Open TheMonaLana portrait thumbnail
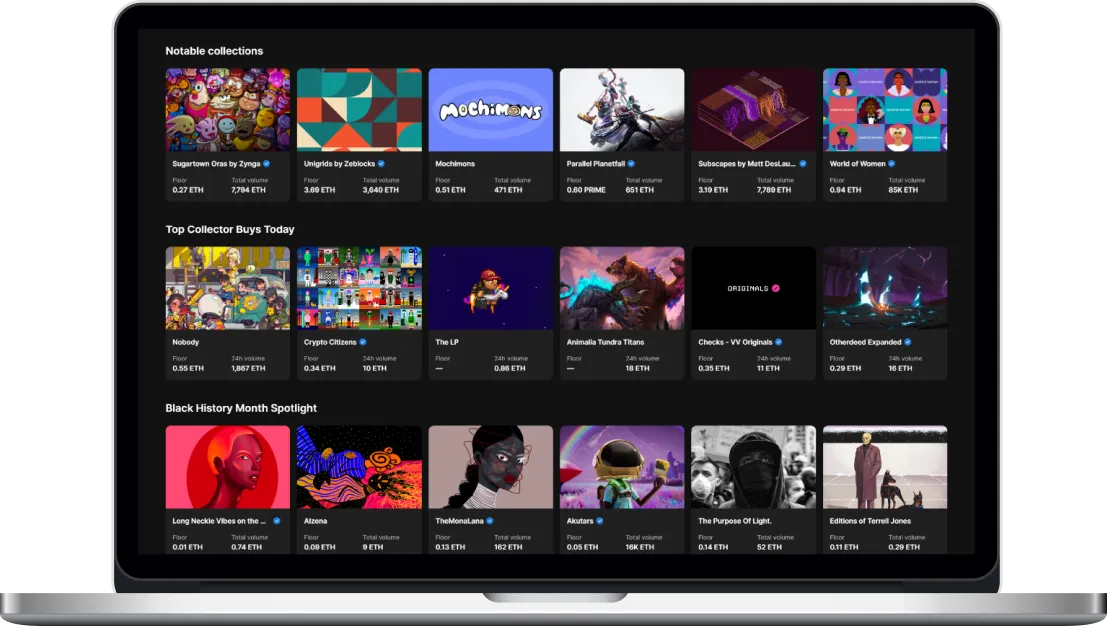The image size is (1107, 626). 491,467
